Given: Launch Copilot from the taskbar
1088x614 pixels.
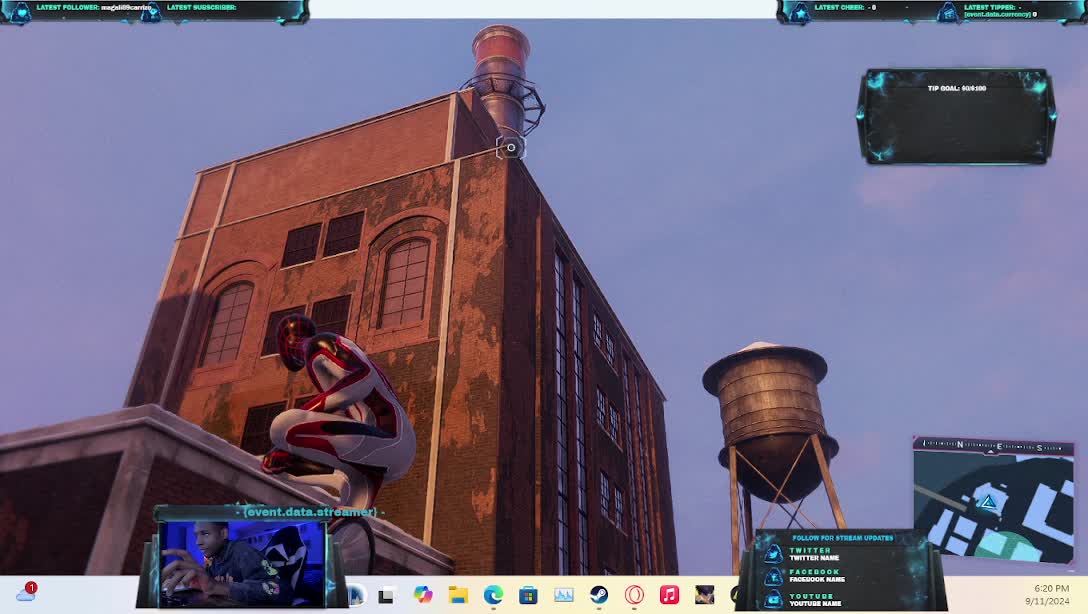Looking at the screenshot, I should pyautogui.click(x=423, y=595).
